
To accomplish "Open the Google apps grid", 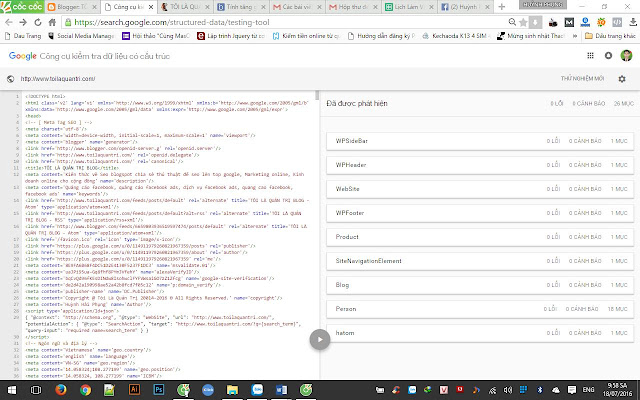I will (x=590, y=56).
